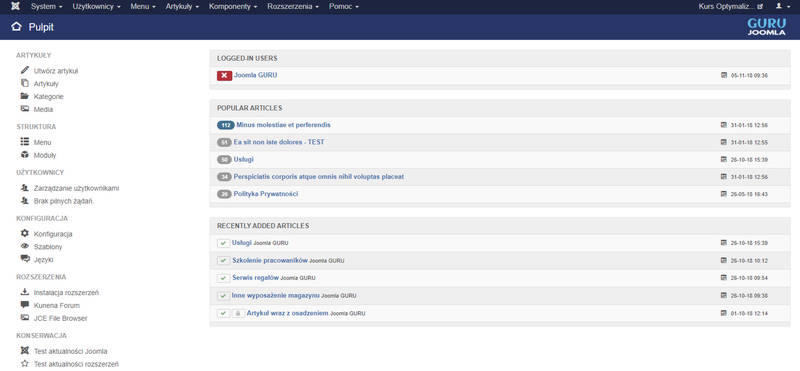This screenshot has height=371, width=800.
Task: Open Kunena Forum from sidebar
Action: (57, 305)
